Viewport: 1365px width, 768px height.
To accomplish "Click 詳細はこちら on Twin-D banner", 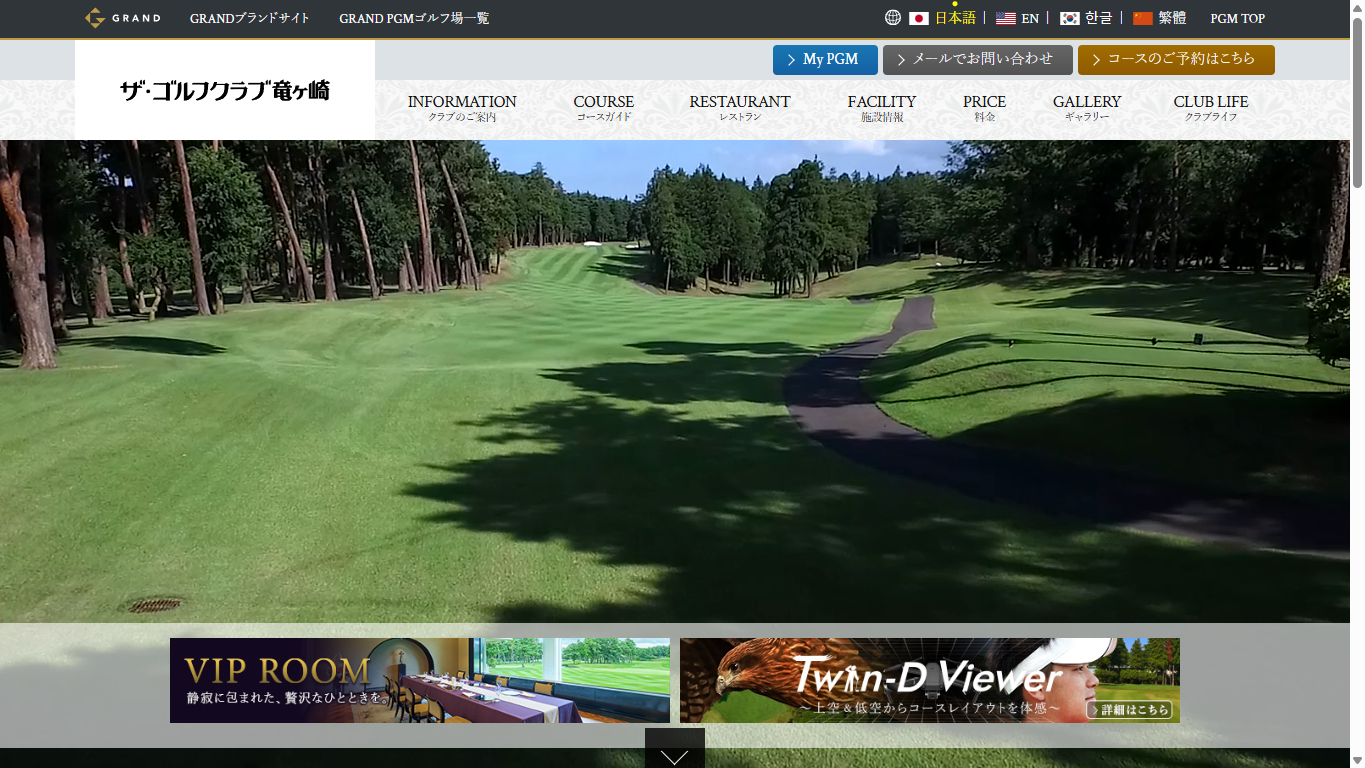I will (x=1129, y=710).
